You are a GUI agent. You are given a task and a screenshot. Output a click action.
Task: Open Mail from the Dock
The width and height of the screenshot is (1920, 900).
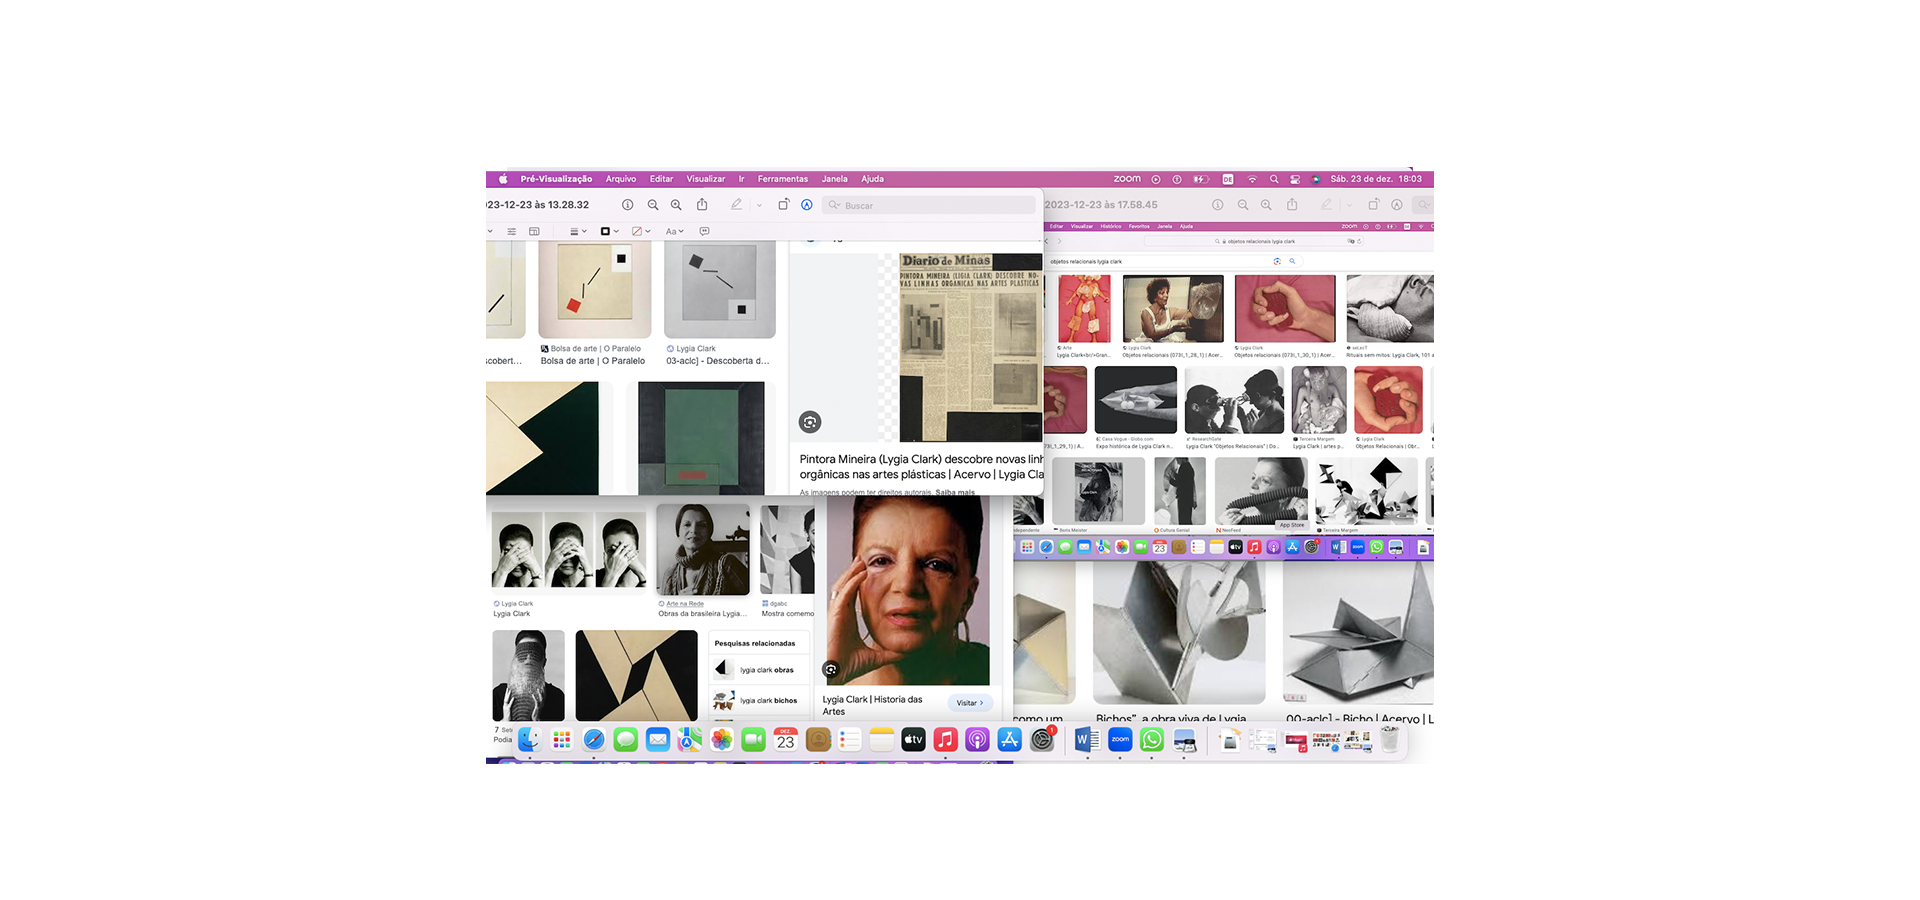click(658, 740)
